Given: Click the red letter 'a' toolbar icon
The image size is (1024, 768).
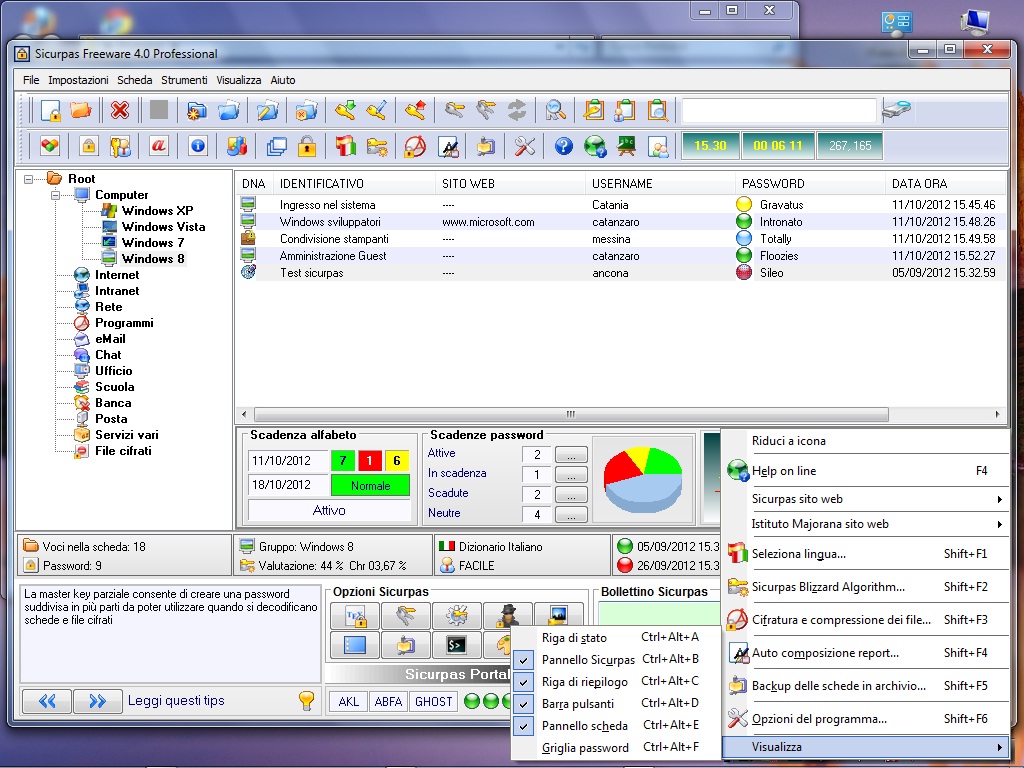Looking at the screenshot, I should 158,146.
